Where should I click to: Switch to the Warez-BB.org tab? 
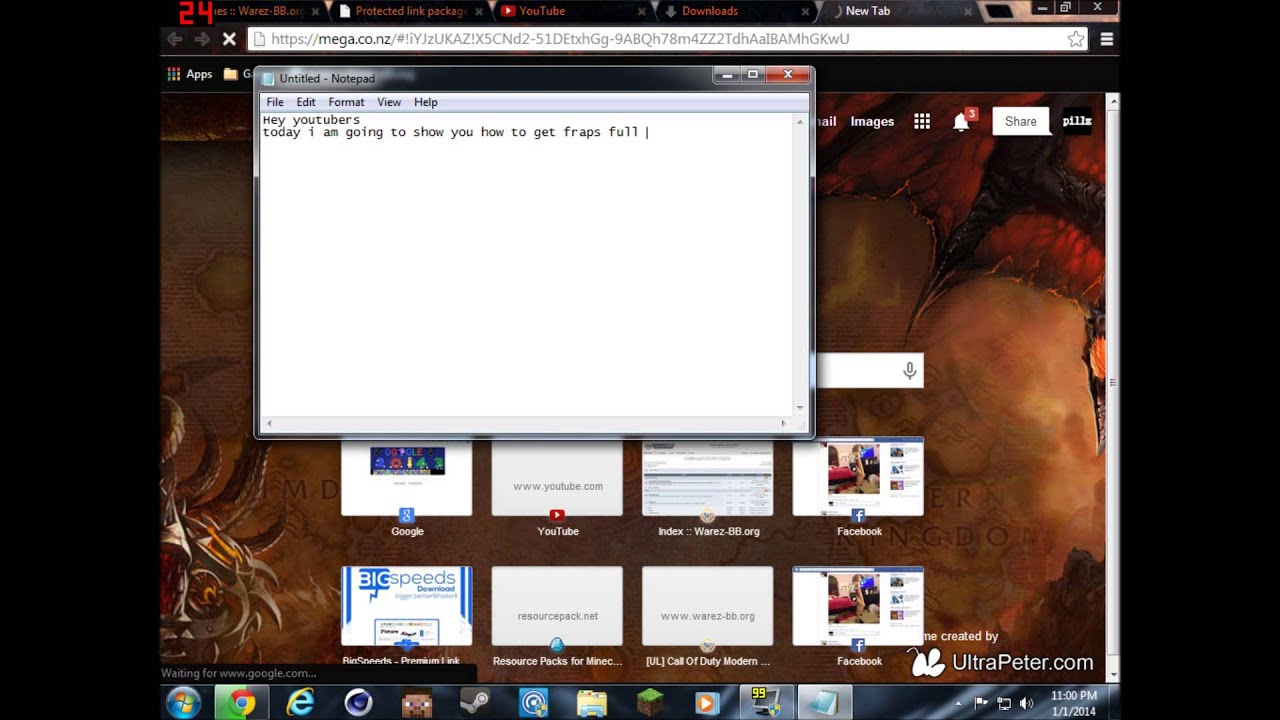(258, 11)
